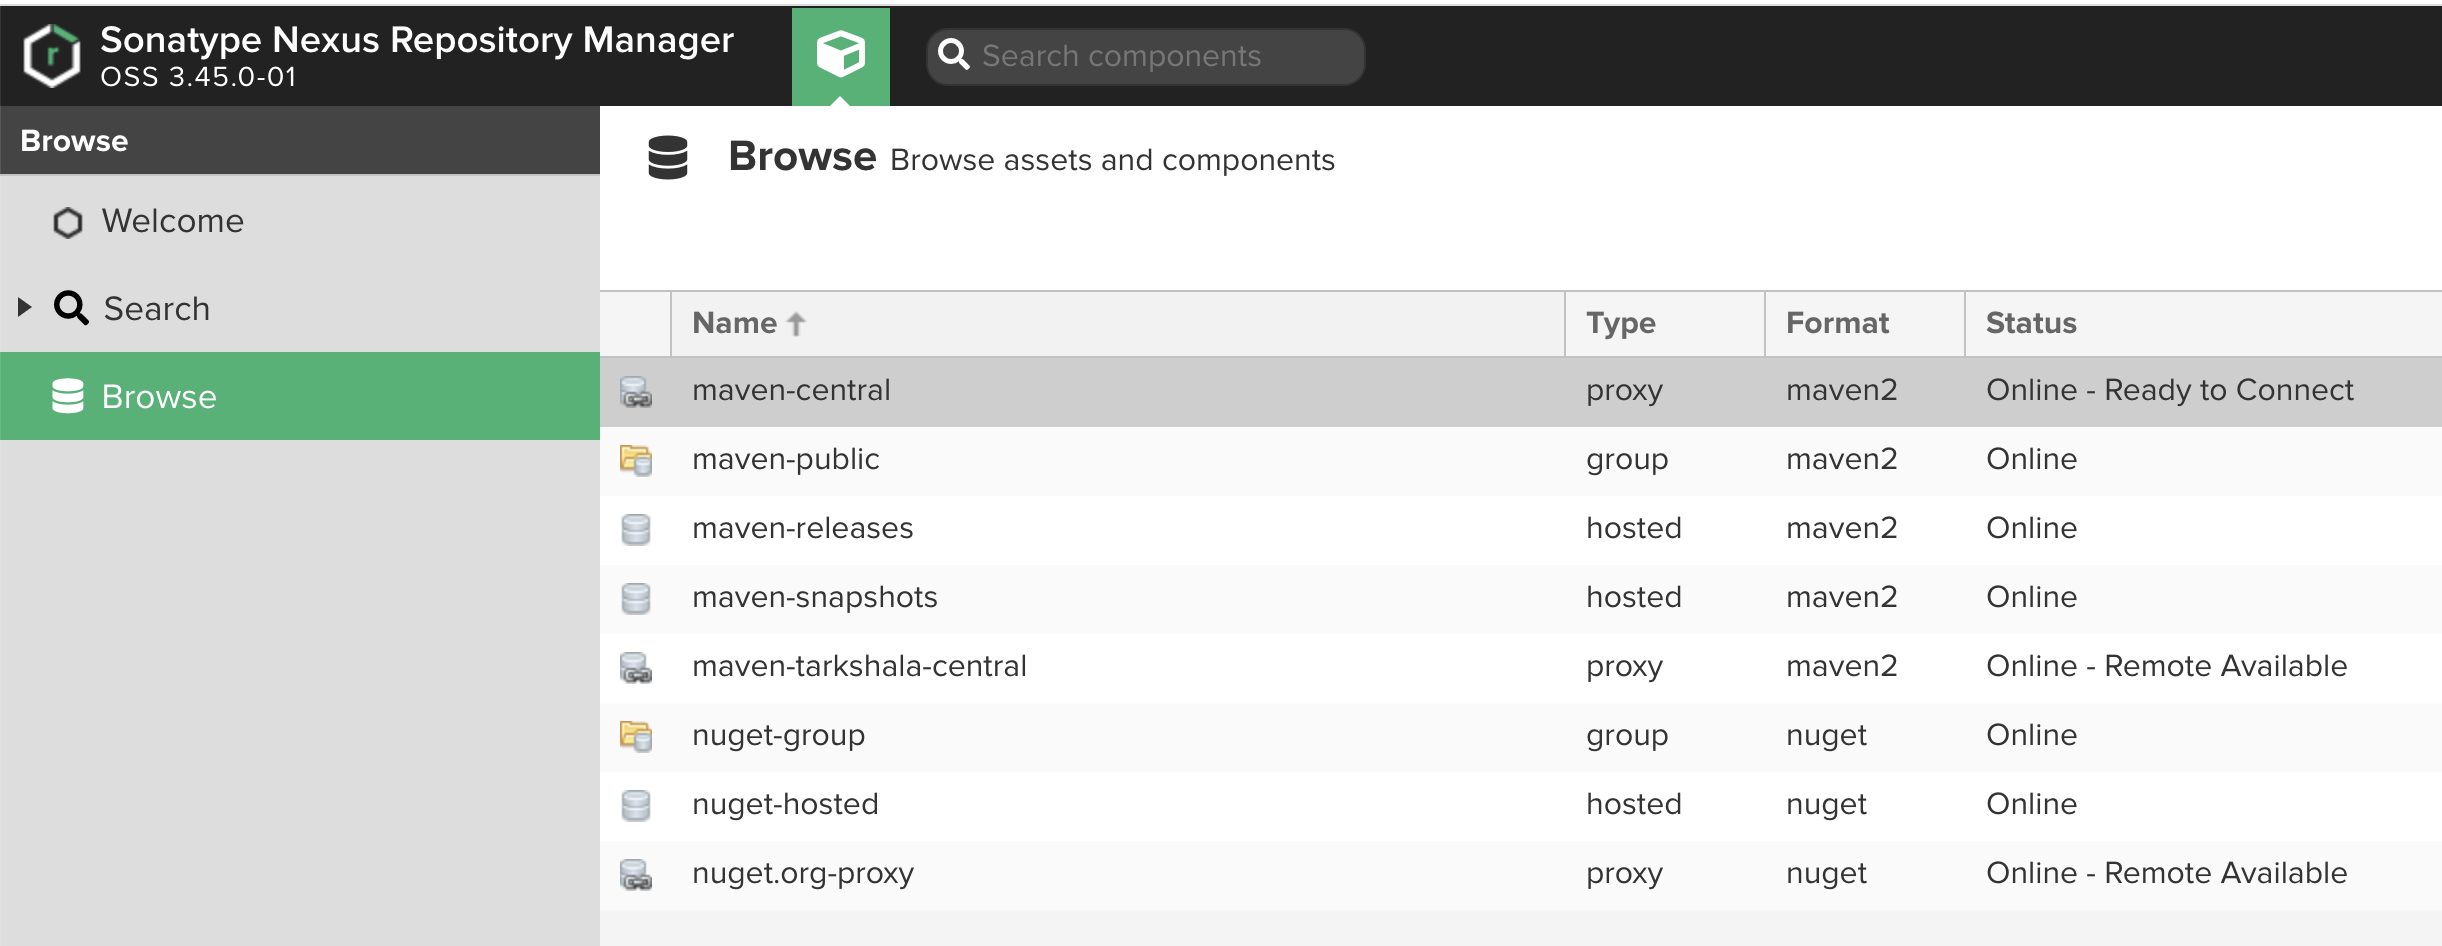2442x946 pixels.
Task: Click nuget.org-proxy 'Online - Remote Available' status
Action: pos(2167,873)
